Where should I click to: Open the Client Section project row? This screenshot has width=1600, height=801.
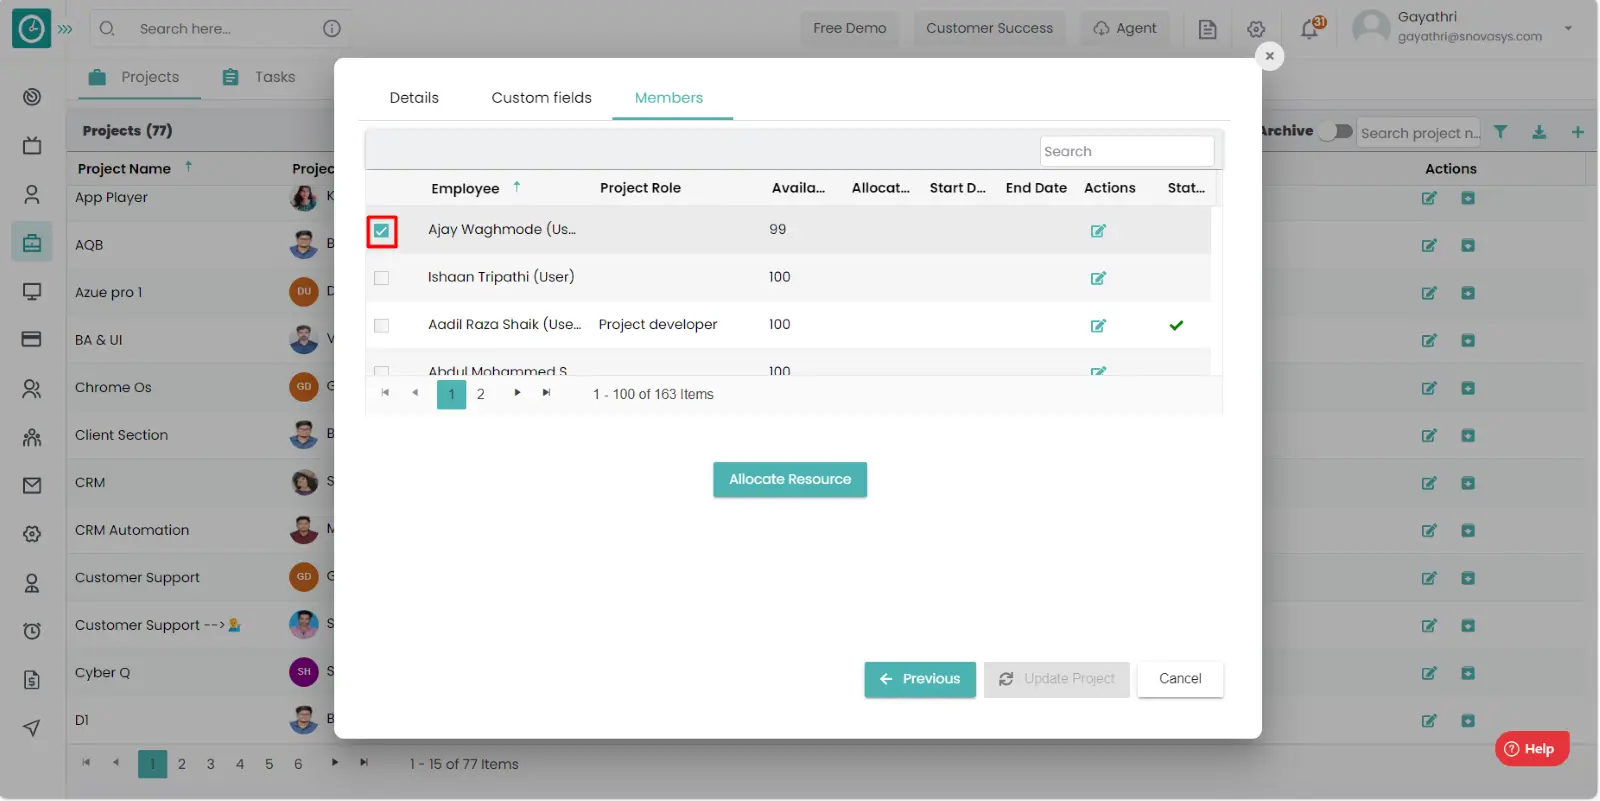coord(121,436)
